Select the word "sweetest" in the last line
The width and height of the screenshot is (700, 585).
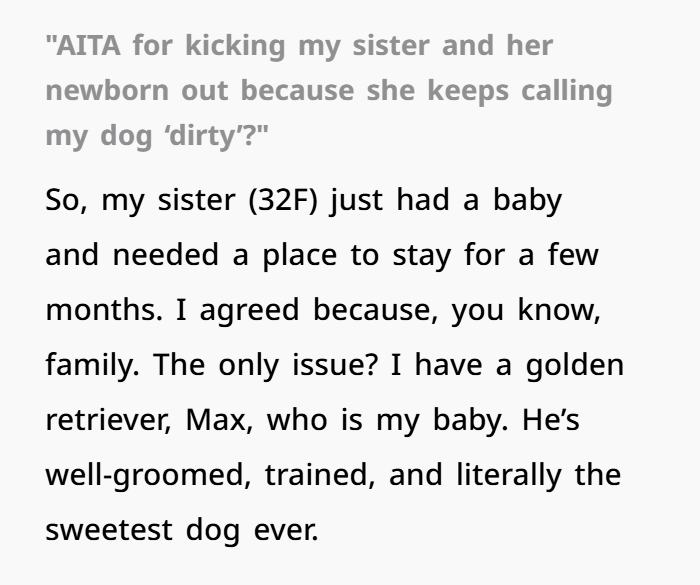click(x=109, y=531)
